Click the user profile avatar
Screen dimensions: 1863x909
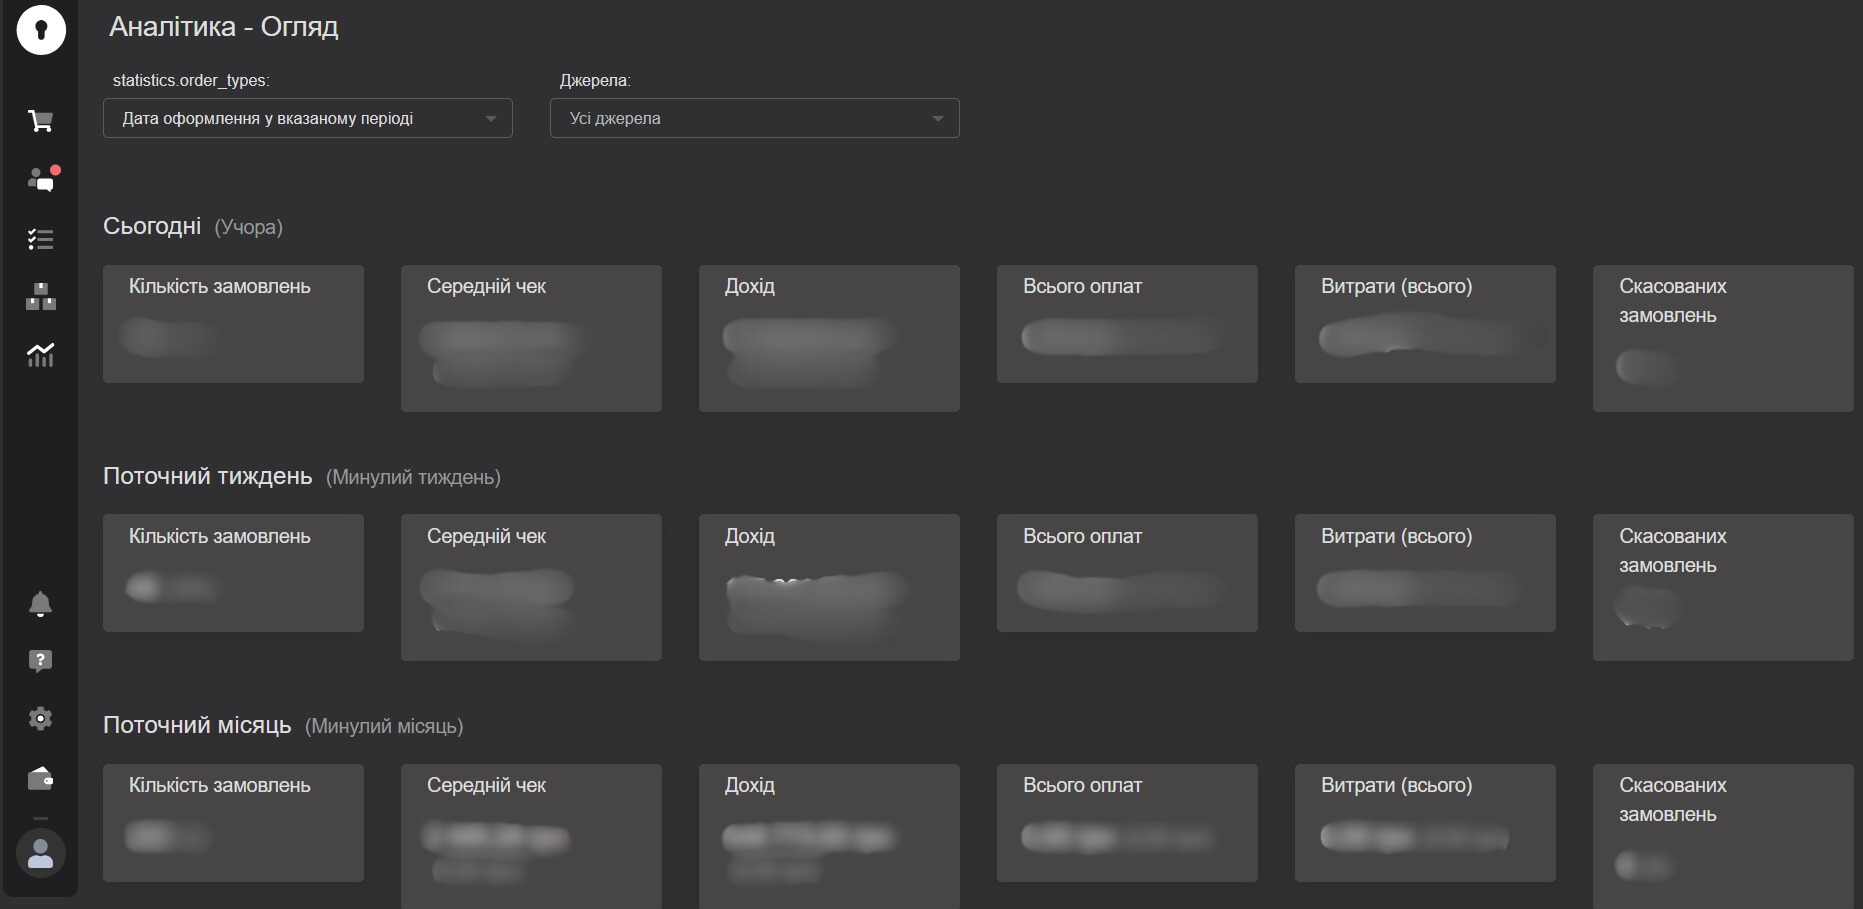(41, 853)
